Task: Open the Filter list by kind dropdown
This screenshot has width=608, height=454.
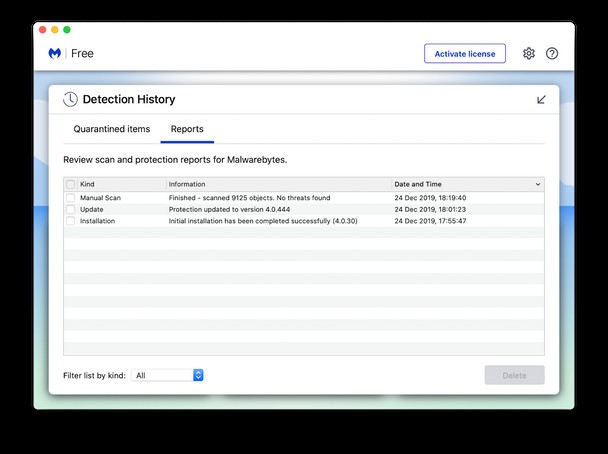Action: pos(167,375)
